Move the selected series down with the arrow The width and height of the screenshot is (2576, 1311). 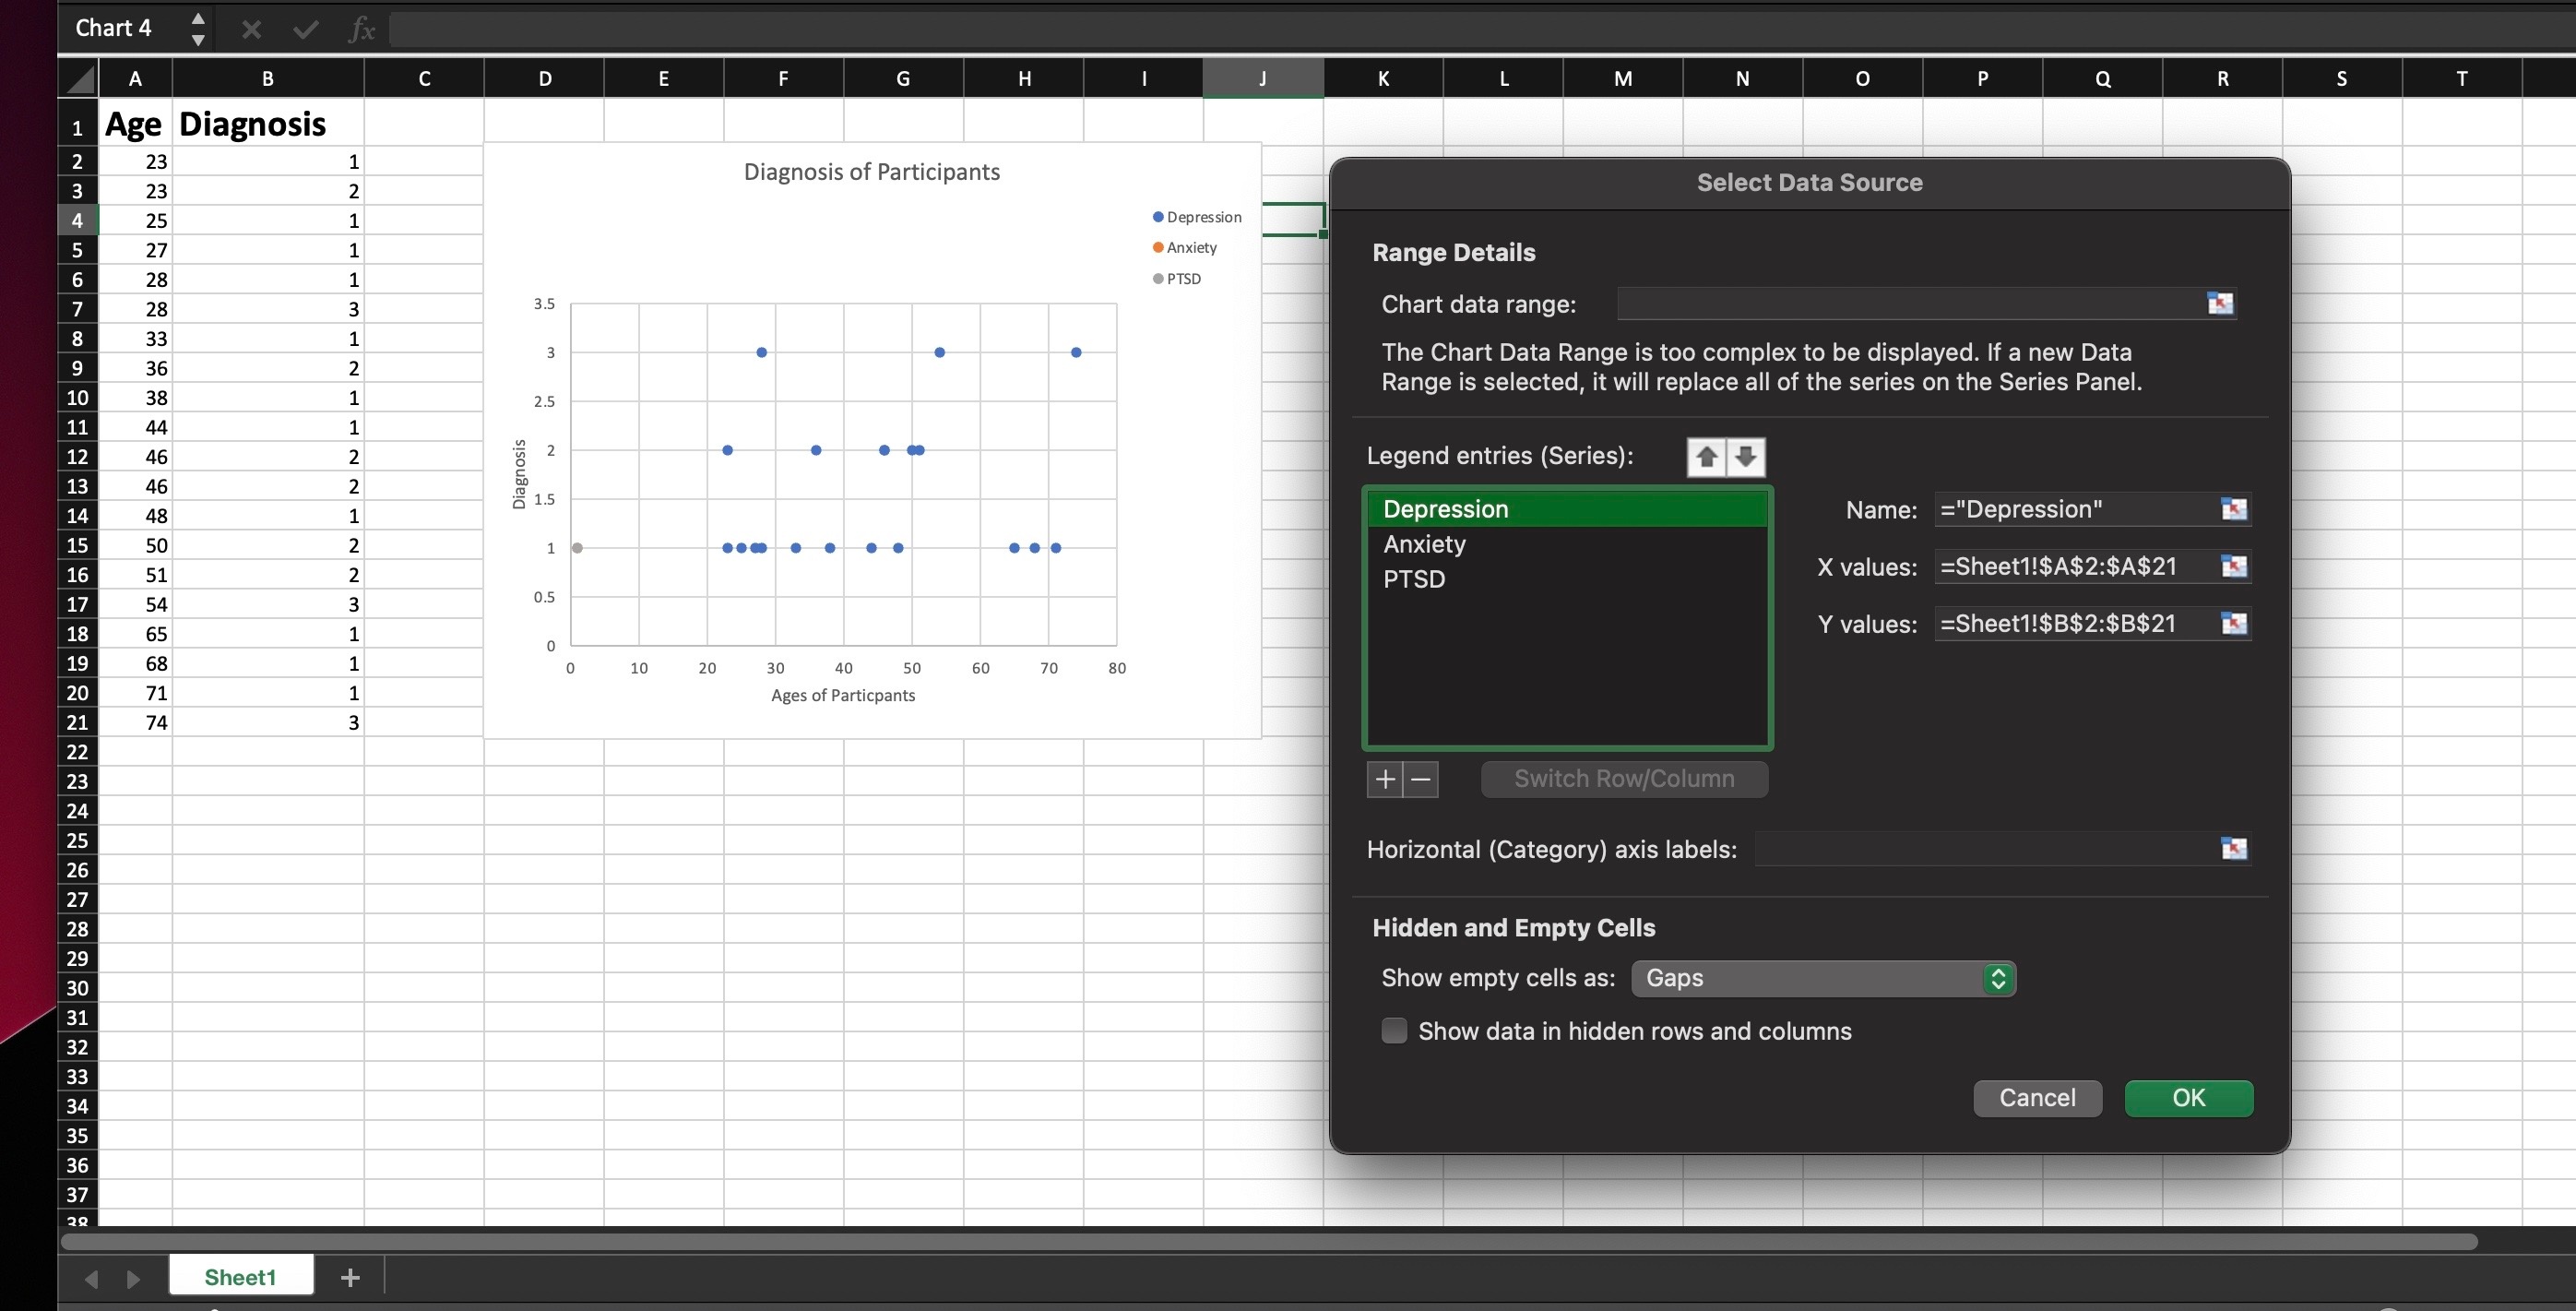[1745, 457]
